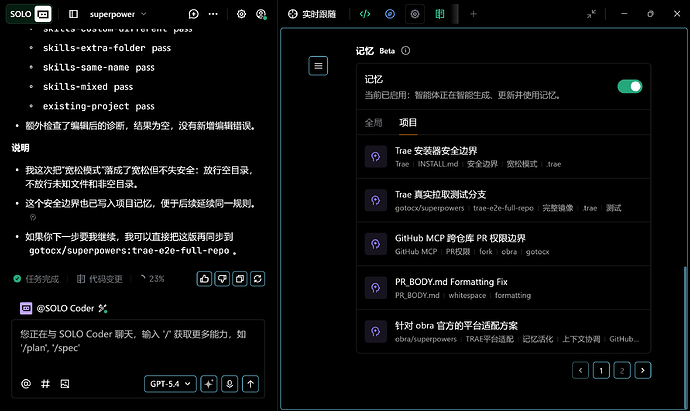
Task: Disable the 记忆 memory toggle switch
Action: (x=630, y=87)
